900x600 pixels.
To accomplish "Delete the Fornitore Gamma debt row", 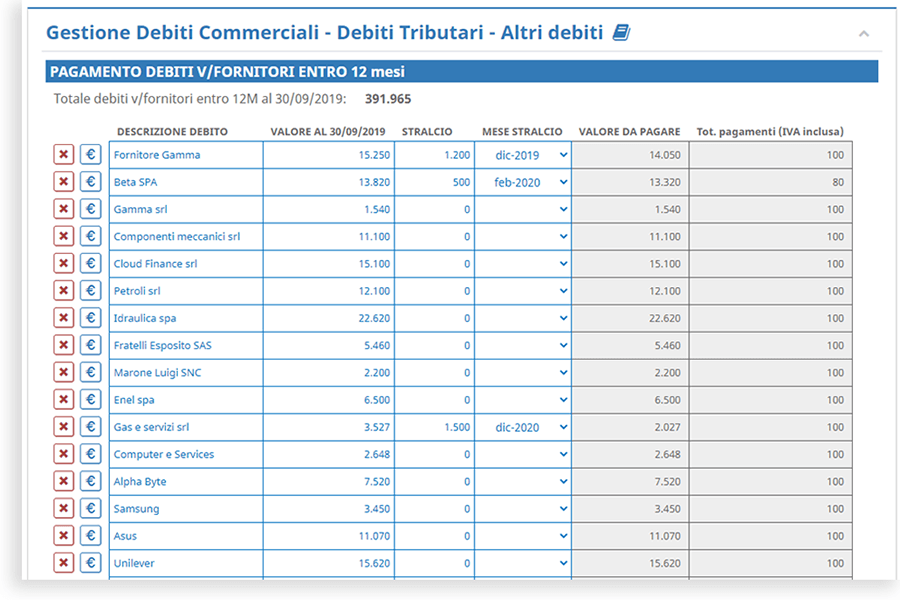I will pos(64,154).
